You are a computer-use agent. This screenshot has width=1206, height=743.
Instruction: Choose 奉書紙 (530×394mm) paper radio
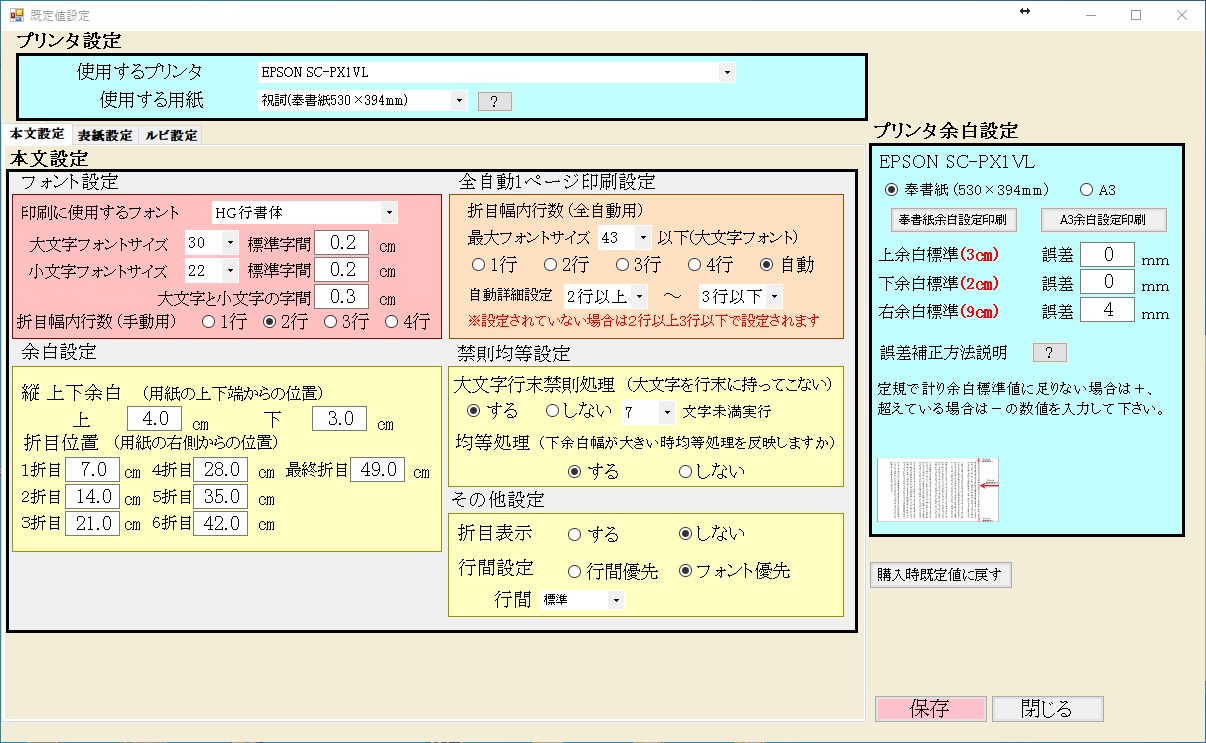point(967,190)
